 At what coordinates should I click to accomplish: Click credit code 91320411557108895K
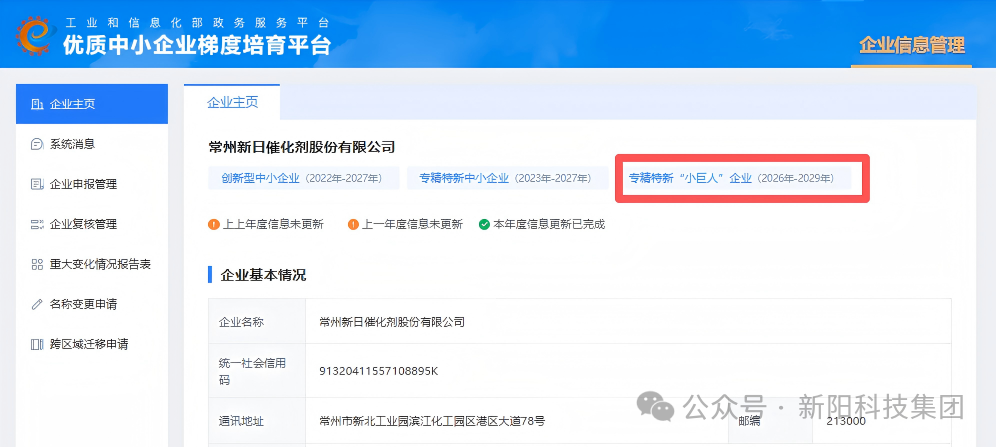pos(379,371)
